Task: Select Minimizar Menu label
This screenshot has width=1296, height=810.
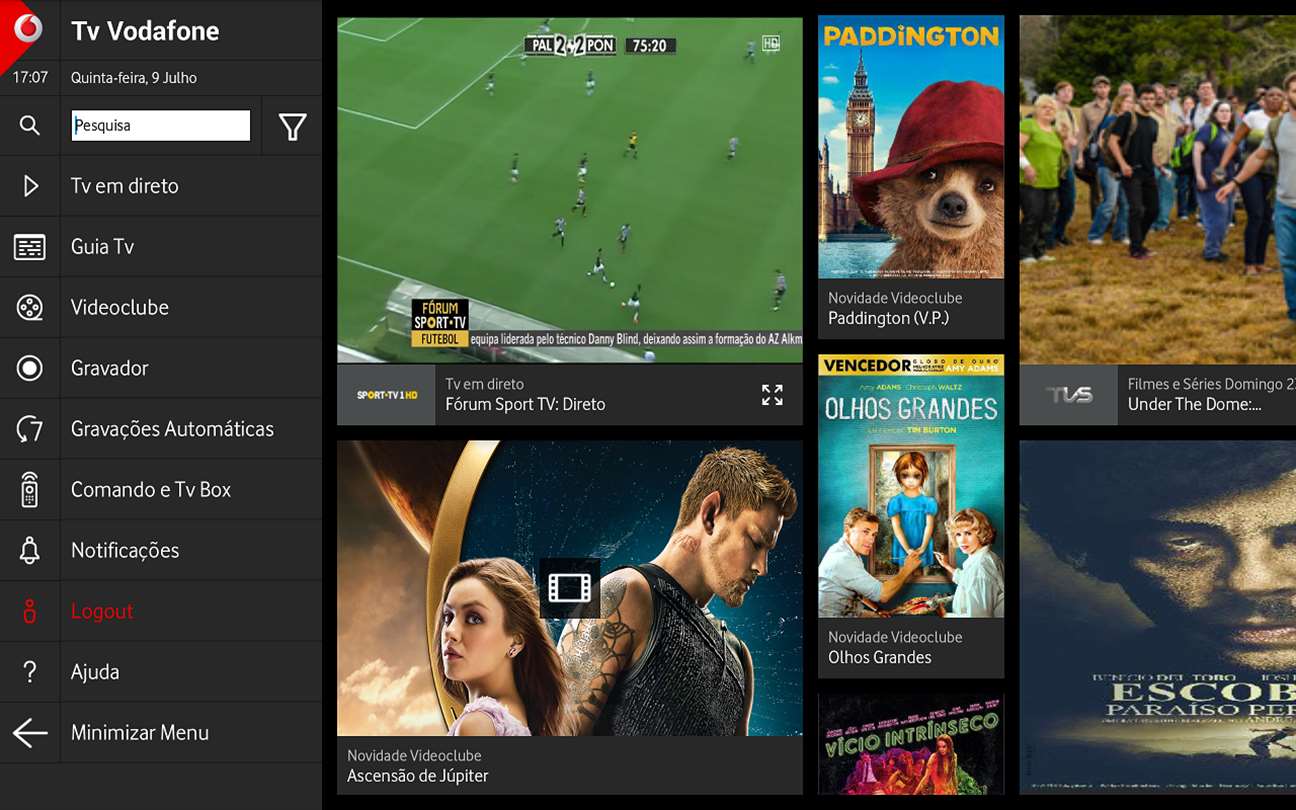Action: 140,733
